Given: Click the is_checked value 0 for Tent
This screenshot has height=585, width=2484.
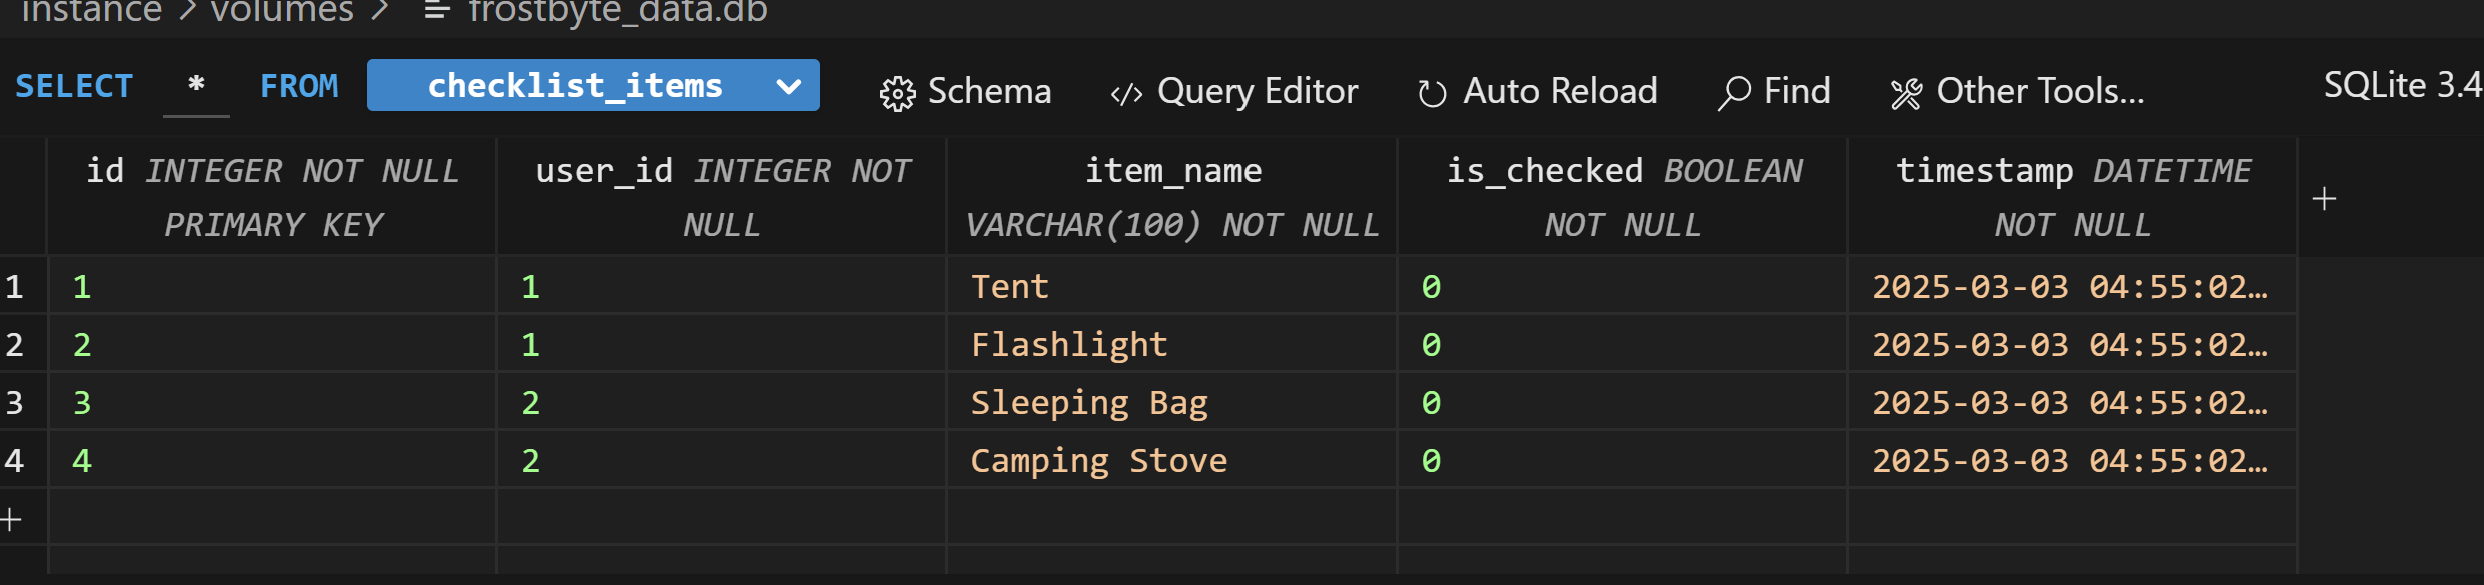Looking at the screenshot, I should 1430,286.
